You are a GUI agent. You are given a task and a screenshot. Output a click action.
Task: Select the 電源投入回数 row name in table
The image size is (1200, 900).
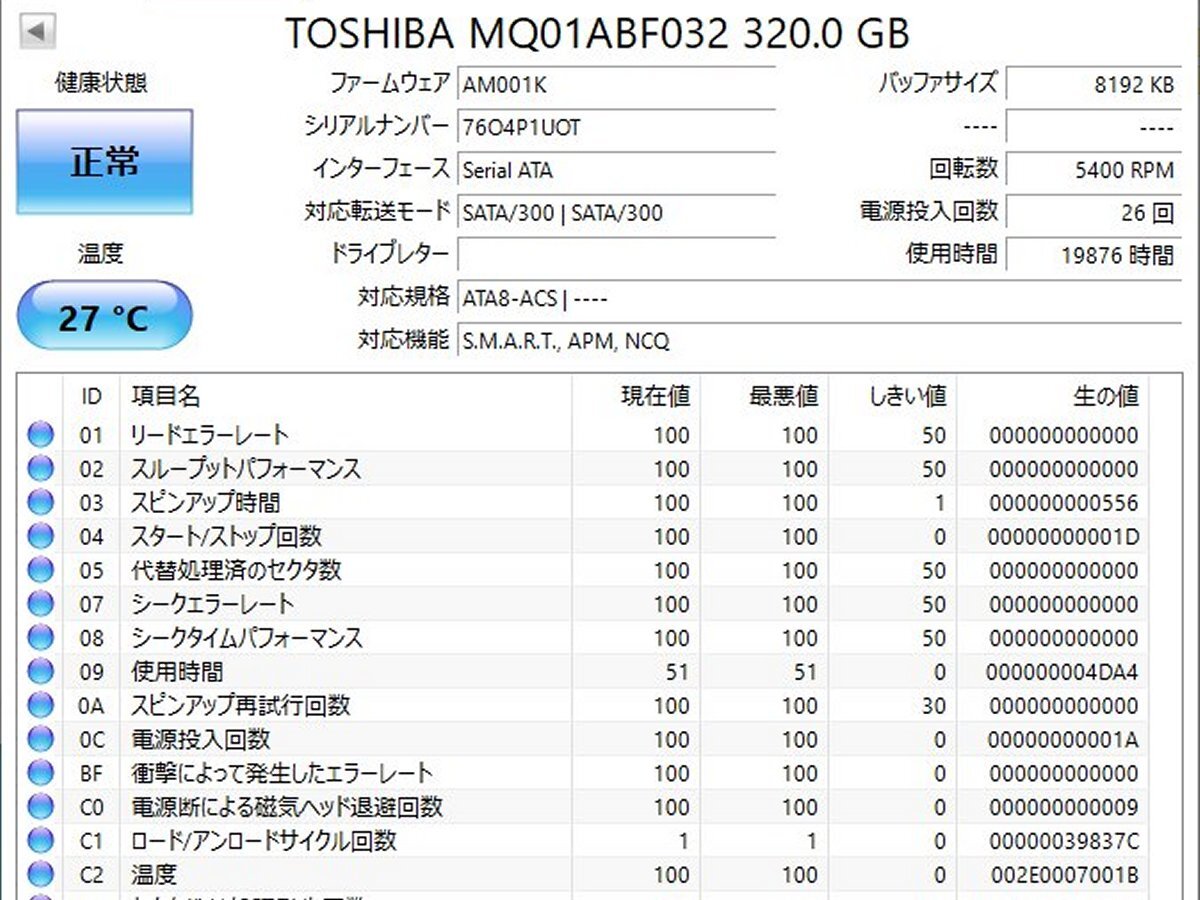click(201, 740)
